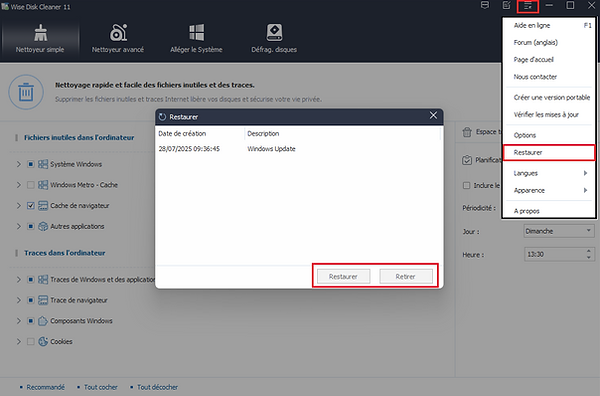This screenshot has height=396, width=600.
Task: Expand the Système Windows tree node
Action: coord(18,164)
